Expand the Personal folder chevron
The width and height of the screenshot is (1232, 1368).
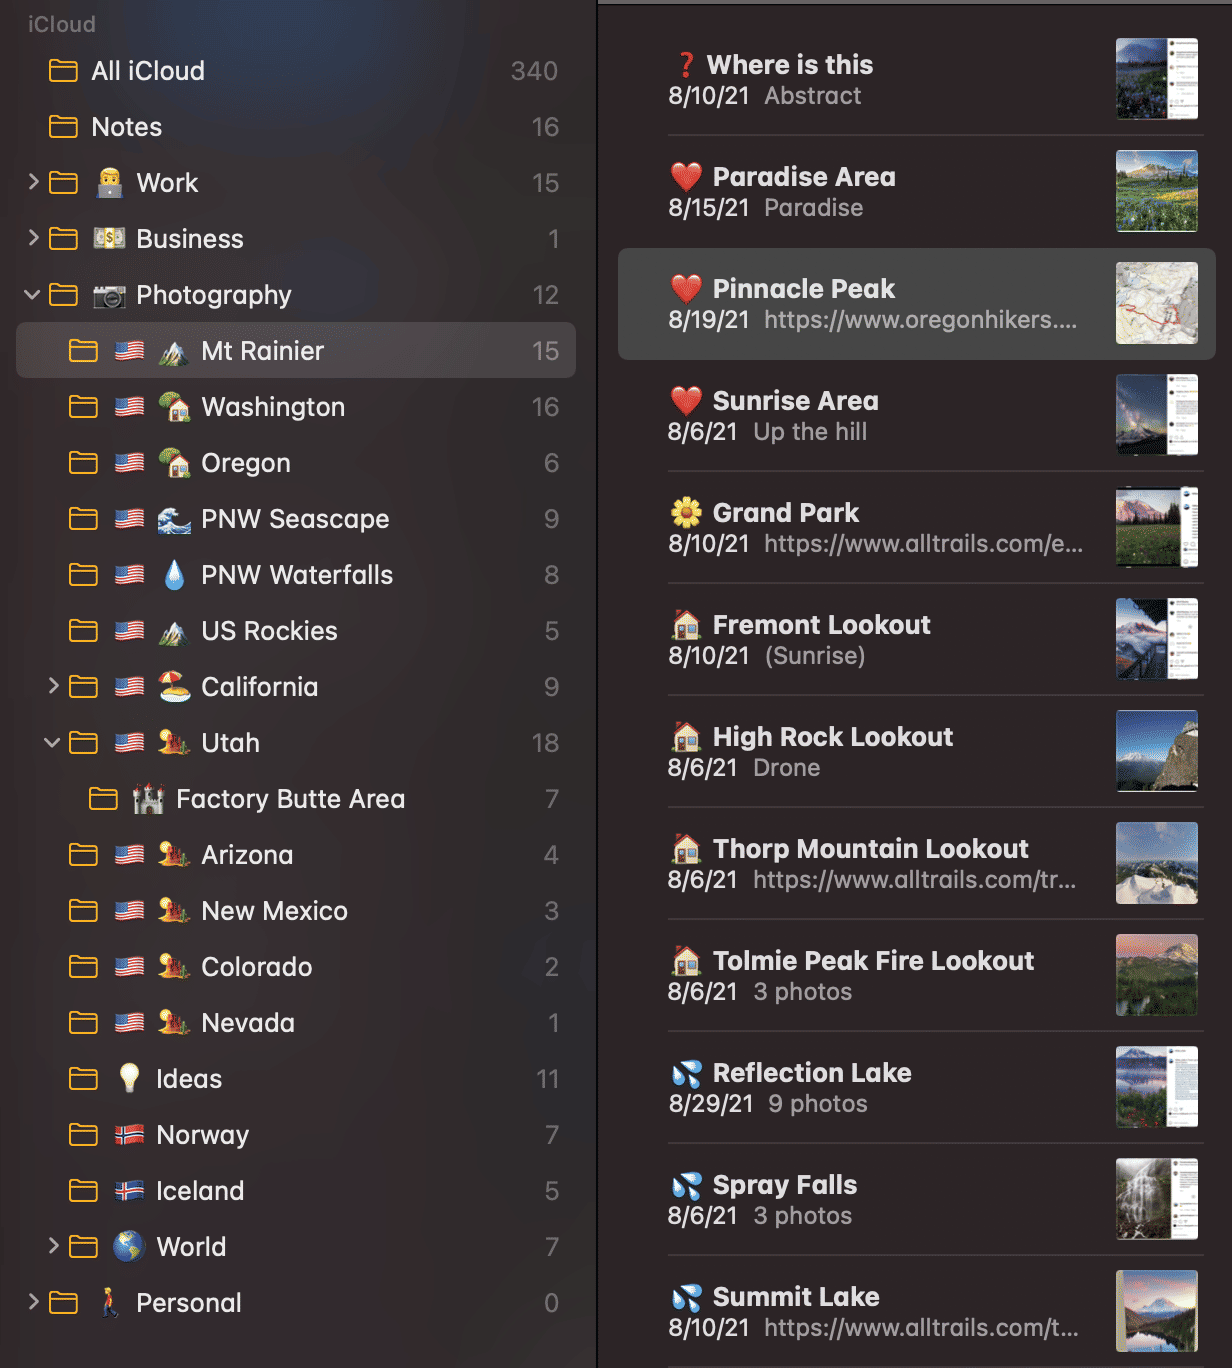click(x=33, y=1302)
